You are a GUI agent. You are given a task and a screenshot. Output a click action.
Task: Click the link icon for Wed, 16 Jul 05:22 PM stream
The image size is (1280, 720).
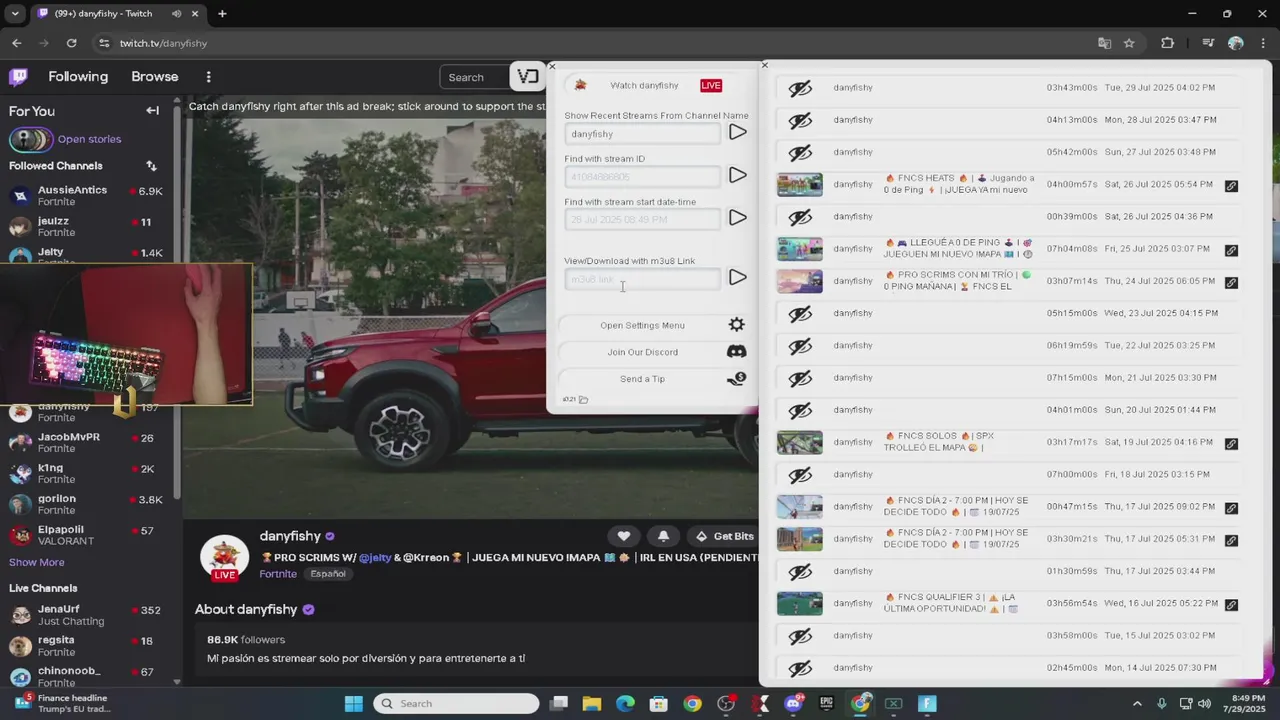tap(1231, 605)
